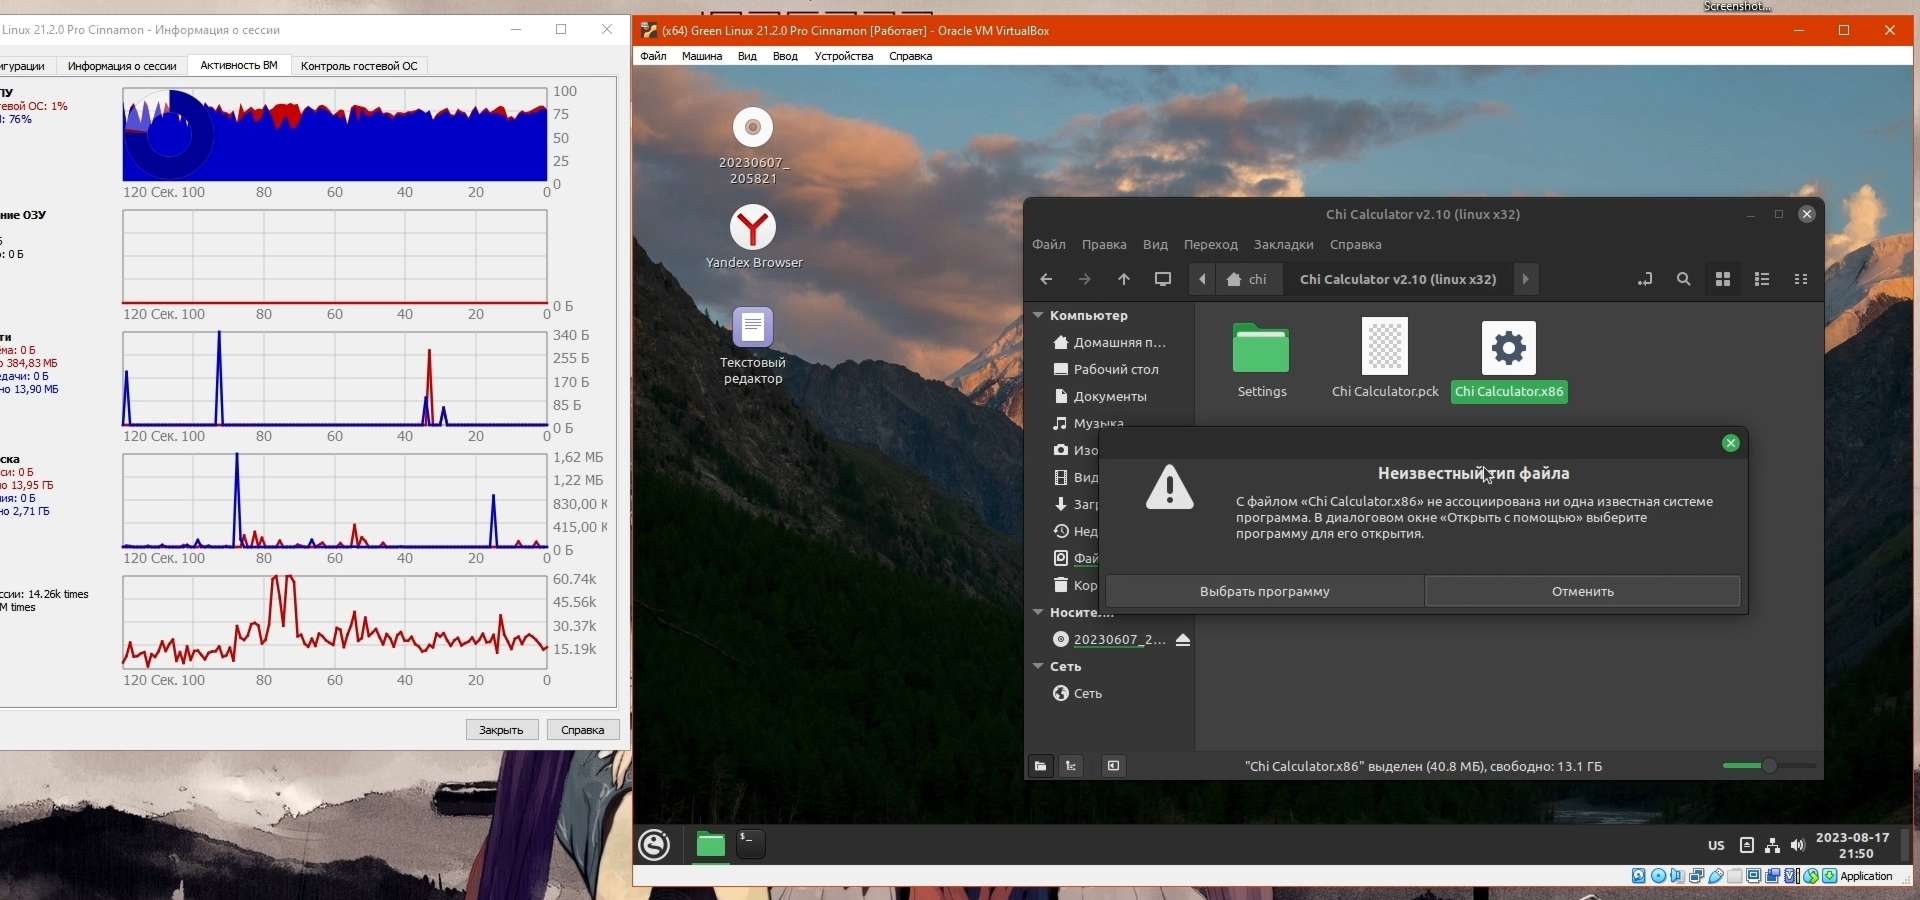Screen dimensions: 1920x900
Task: Switch to the Контроль гостевой ОС tab
Action: [x=359, y=66]
